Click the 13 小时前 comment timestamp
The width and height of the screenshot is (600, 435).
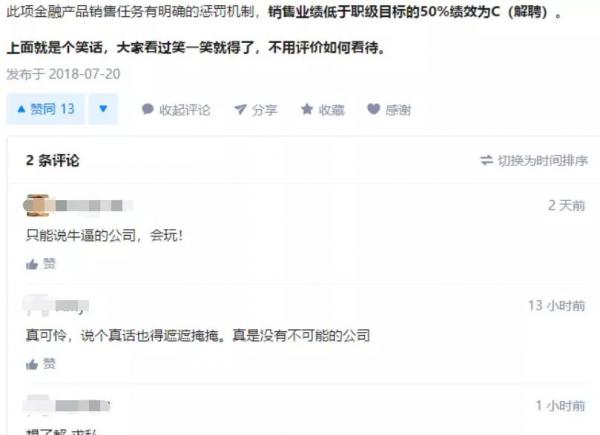coord(557,305)
